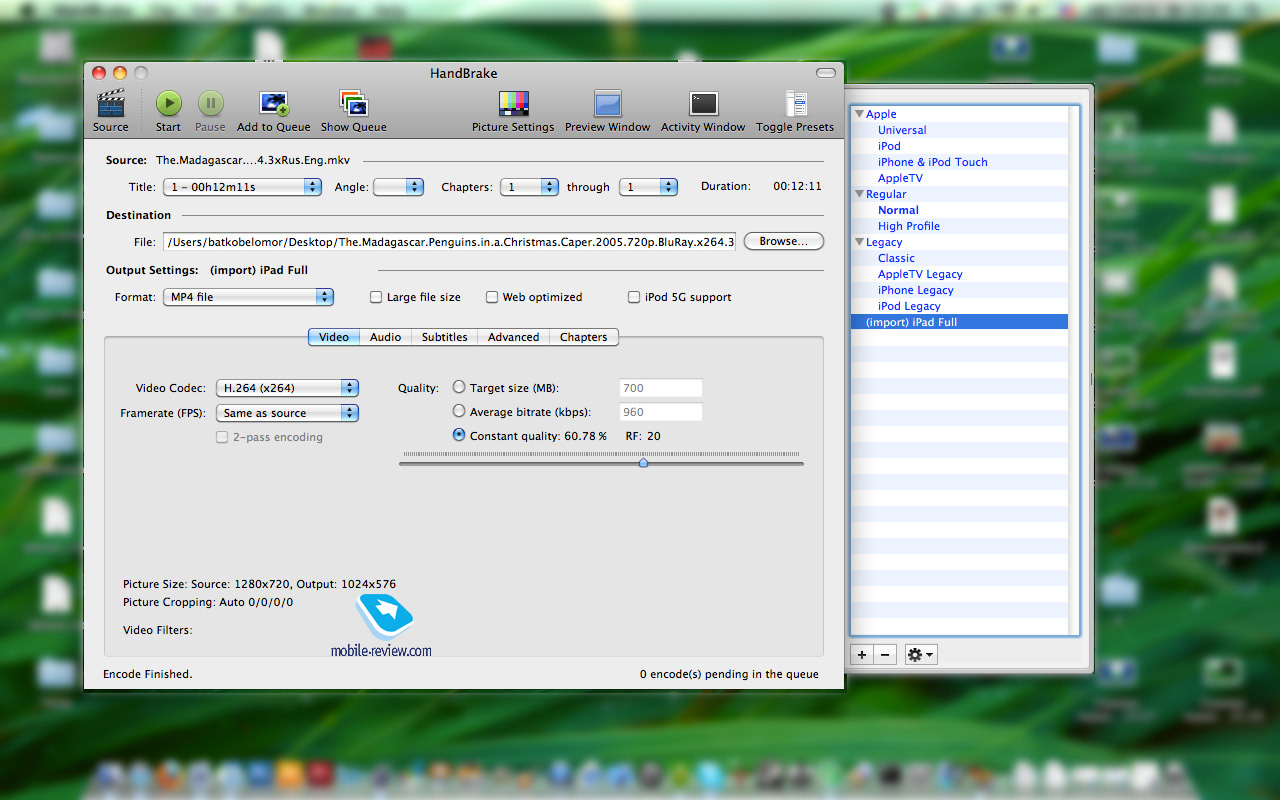This screenshot has height=800, width=1280.
Task: Click the Target size 700 field
Action: coord(660,388)
